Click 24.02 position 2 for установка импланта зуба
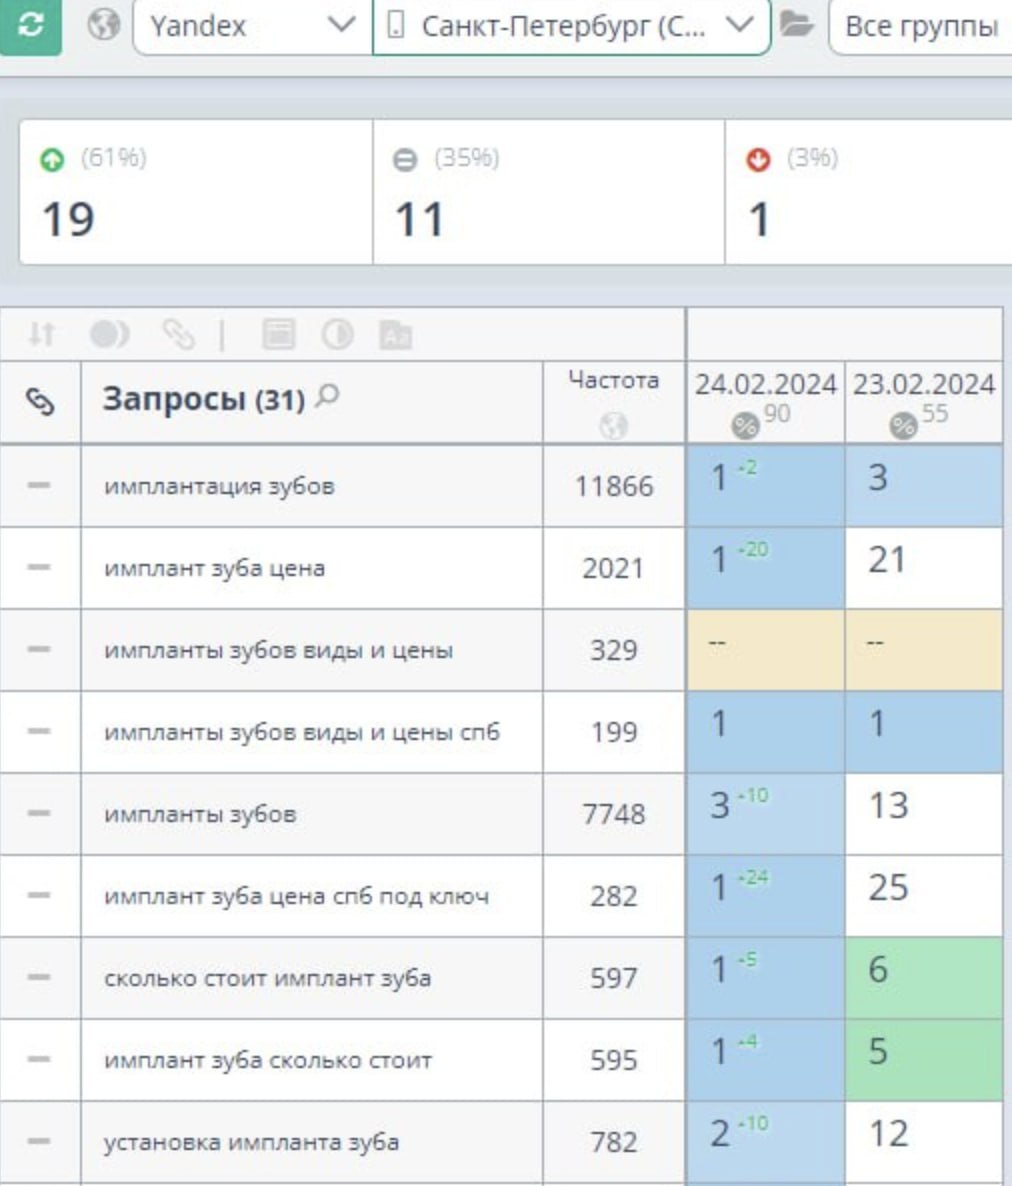This screenshot has width=1012, height=1186. click(765, 1142)
